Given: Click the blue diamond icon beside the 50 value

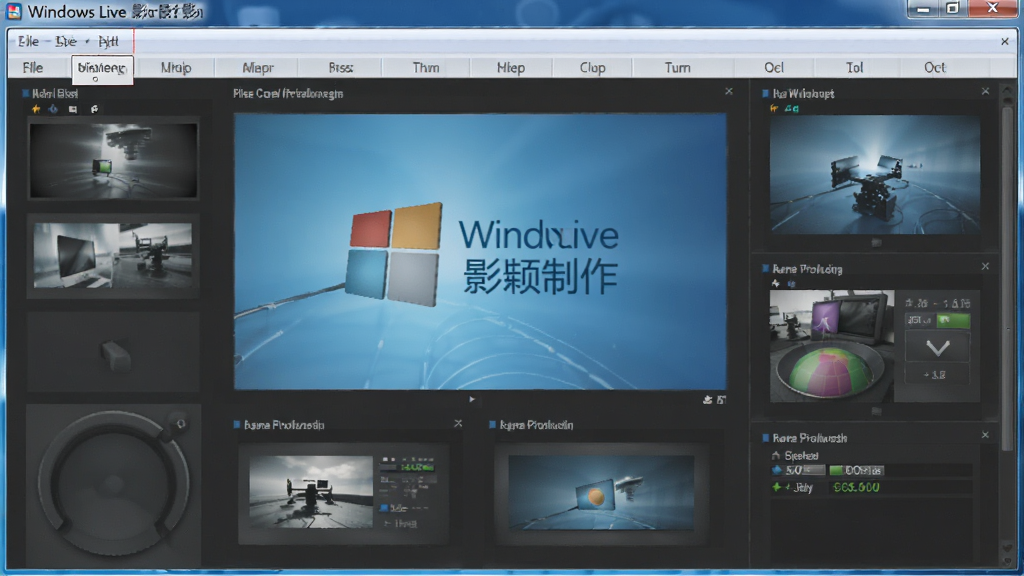Looking at the screenshot, I should 776,470.
